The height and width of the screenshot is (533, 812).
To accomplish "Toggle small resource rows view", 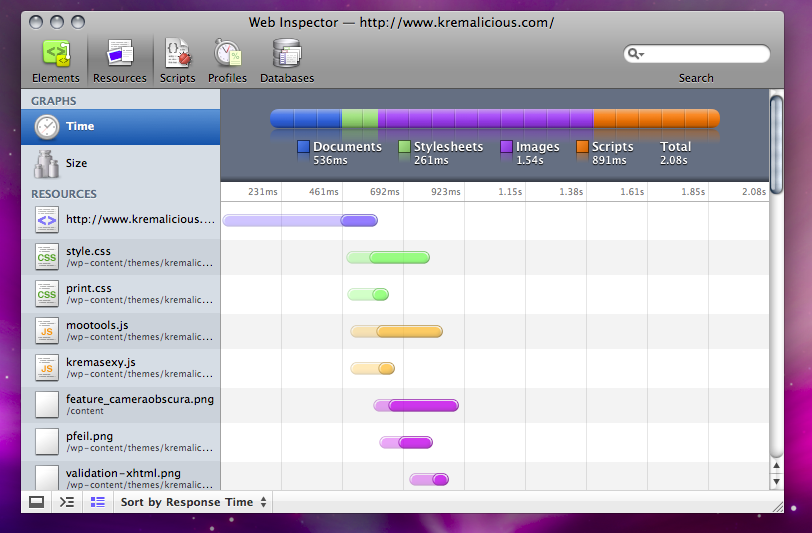I will (x=98, y=502).
